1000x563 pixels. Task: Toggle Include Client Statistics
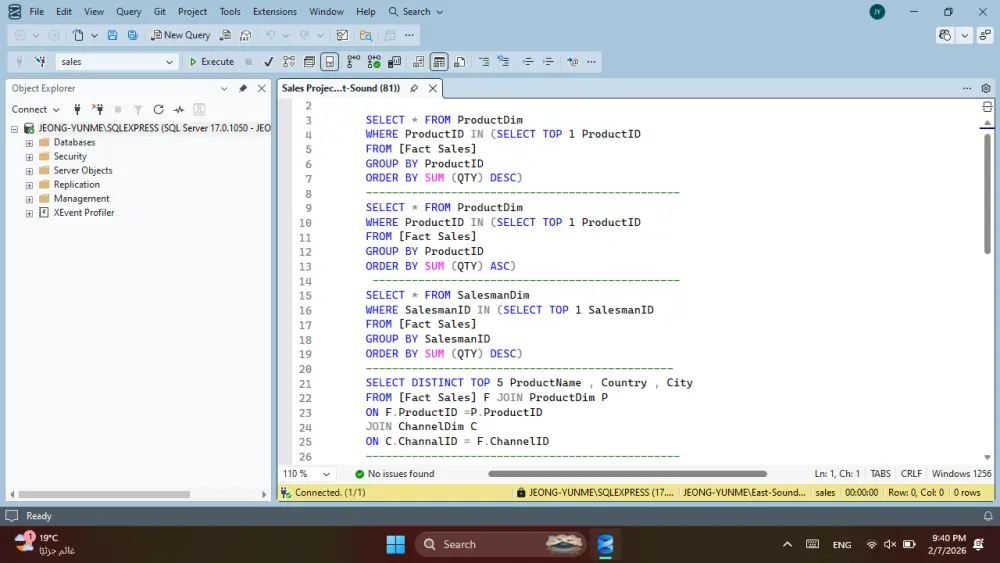click(394, 62)
